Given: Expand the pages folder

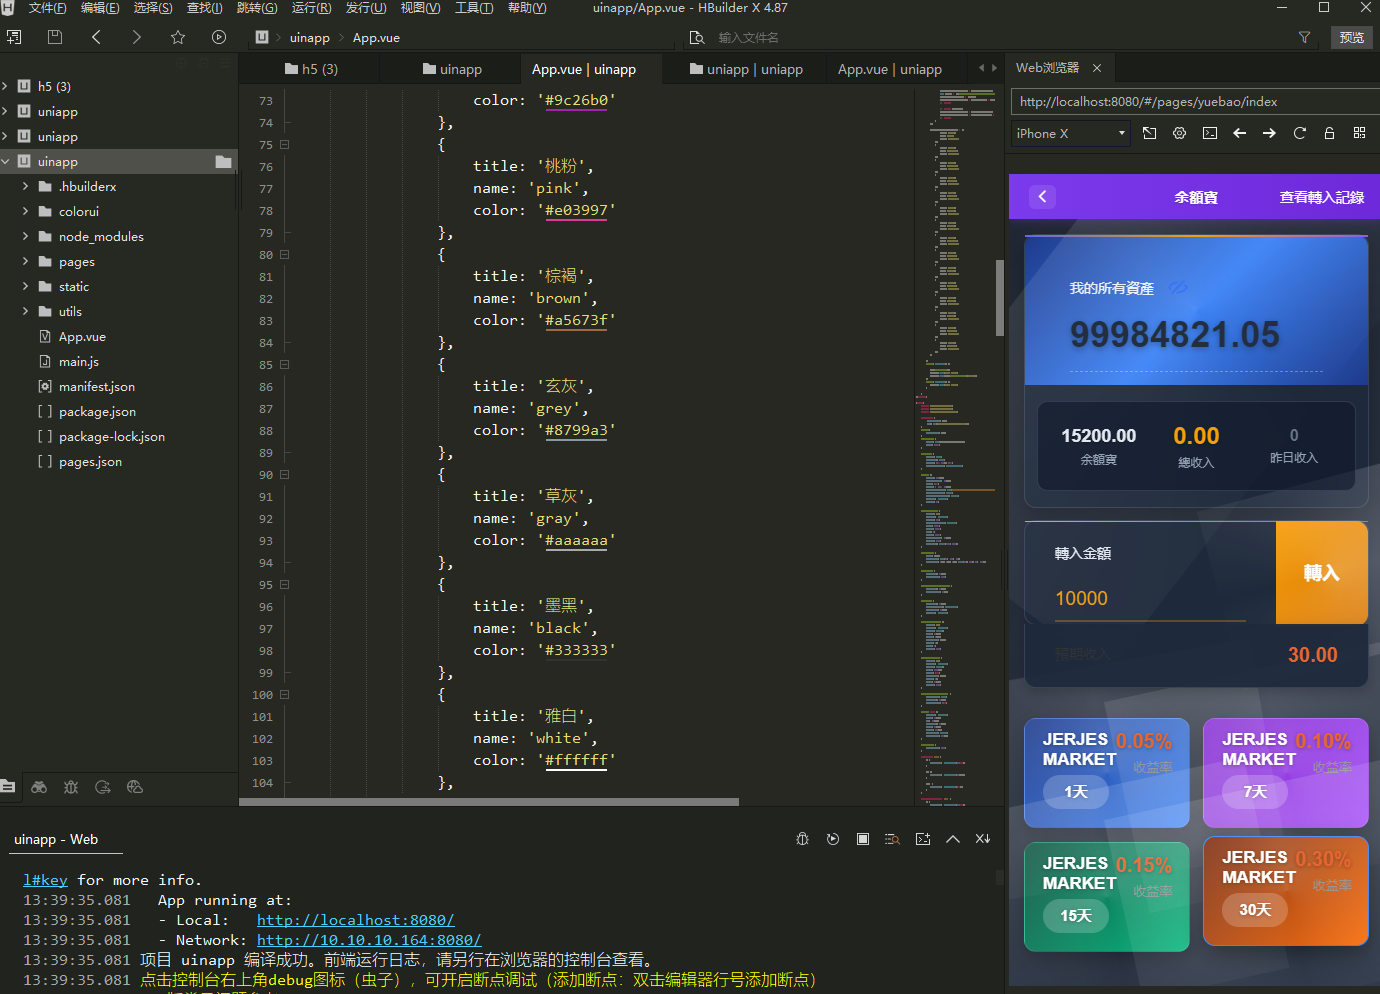Looking at the screenshot, I should point(25,261).
